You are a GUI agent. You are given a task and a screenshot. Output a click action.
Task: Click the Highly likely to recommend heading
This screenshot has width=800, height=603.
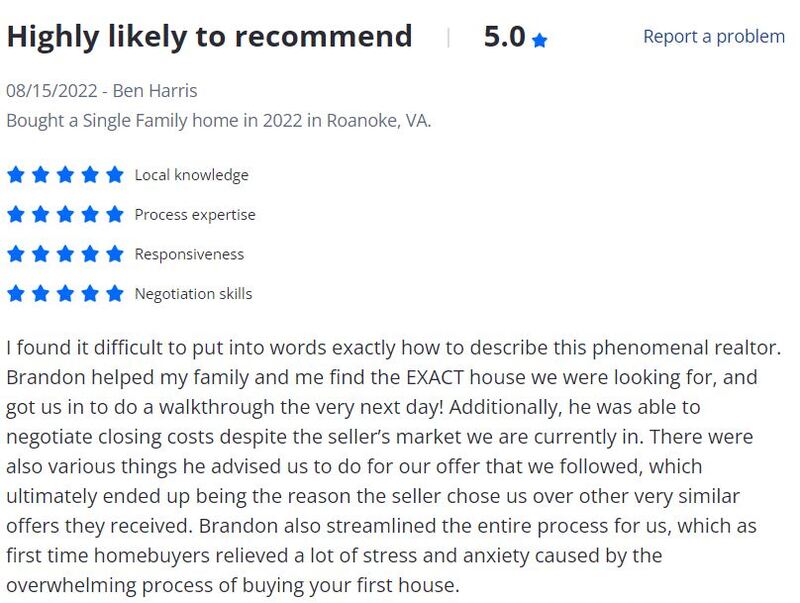click(x=209, y=37)
